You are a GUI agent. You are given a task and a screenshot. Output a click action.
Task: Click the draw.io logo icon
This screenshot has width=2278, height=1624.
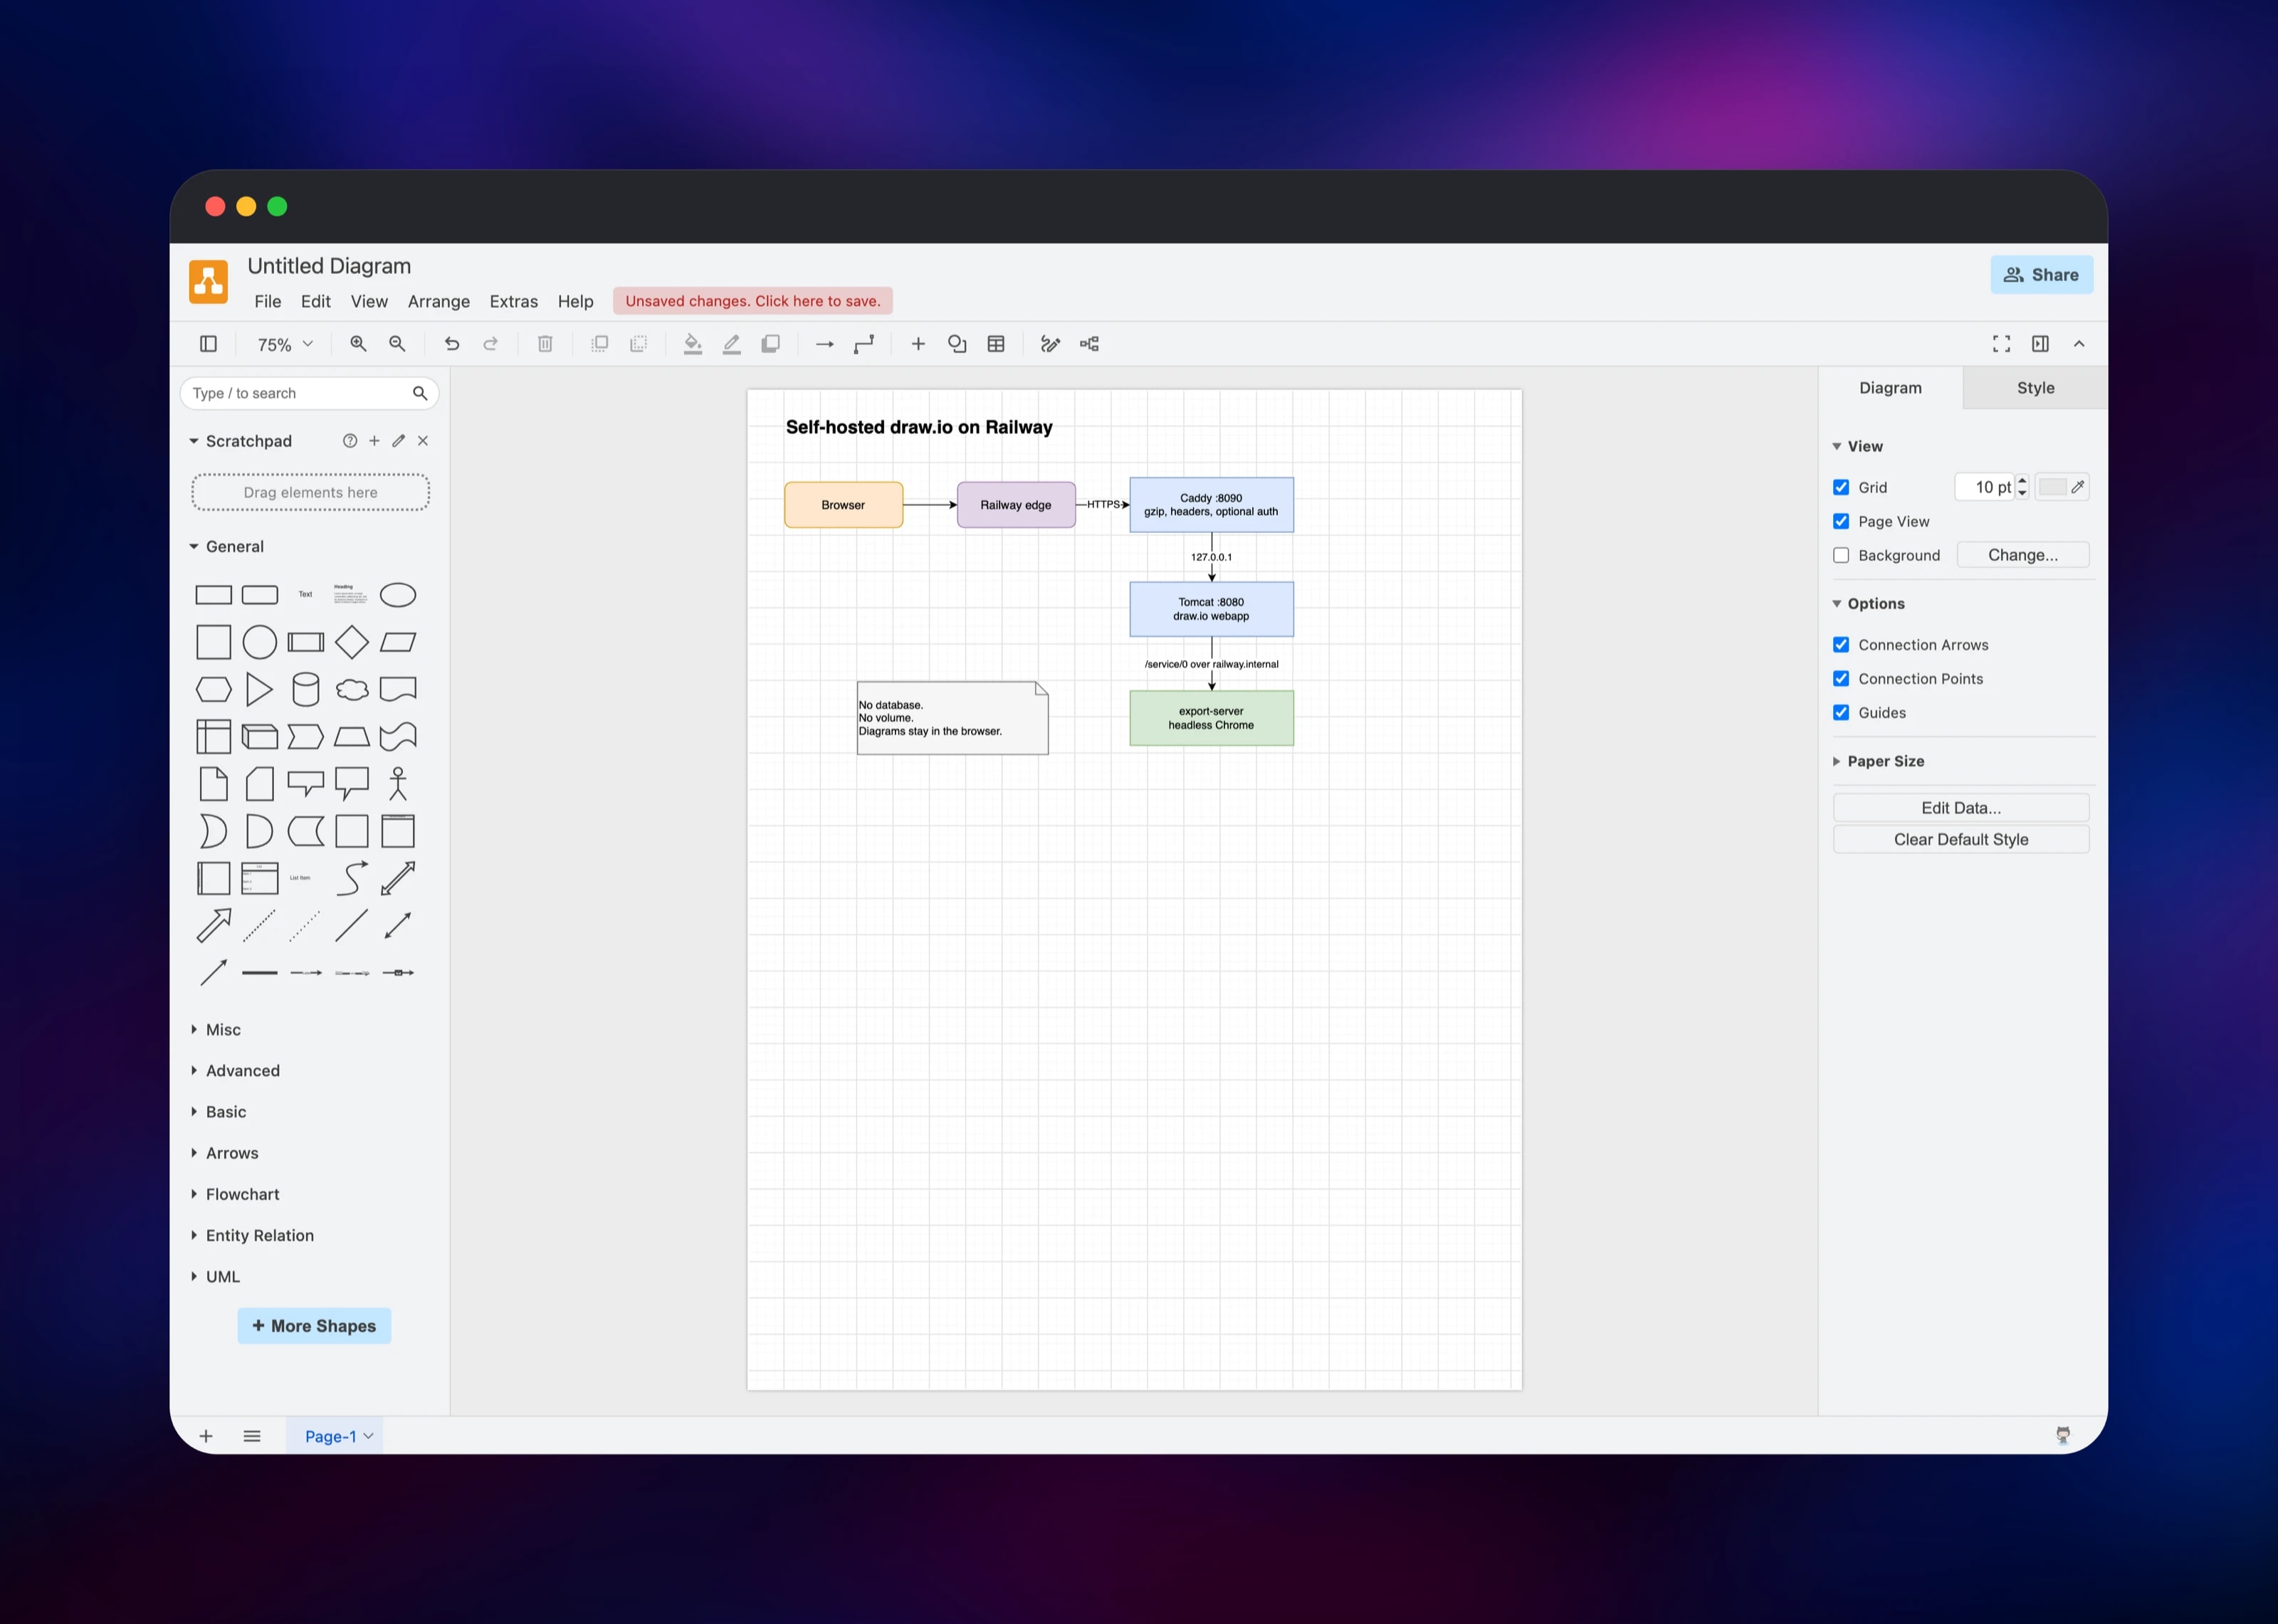coord(208,281)
